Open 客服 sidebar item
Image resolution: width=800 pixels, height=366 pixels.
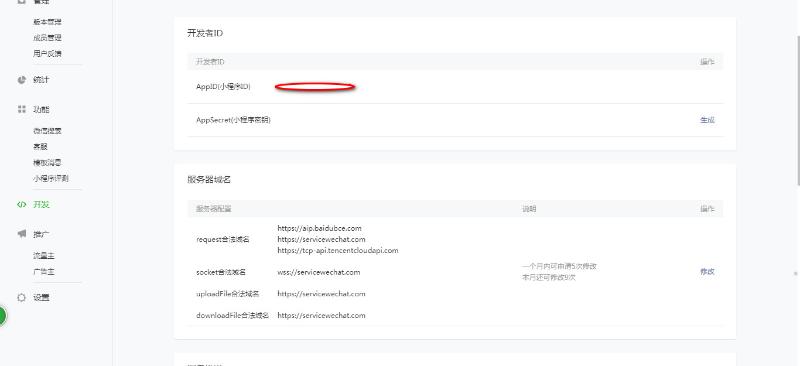[40, 147]
